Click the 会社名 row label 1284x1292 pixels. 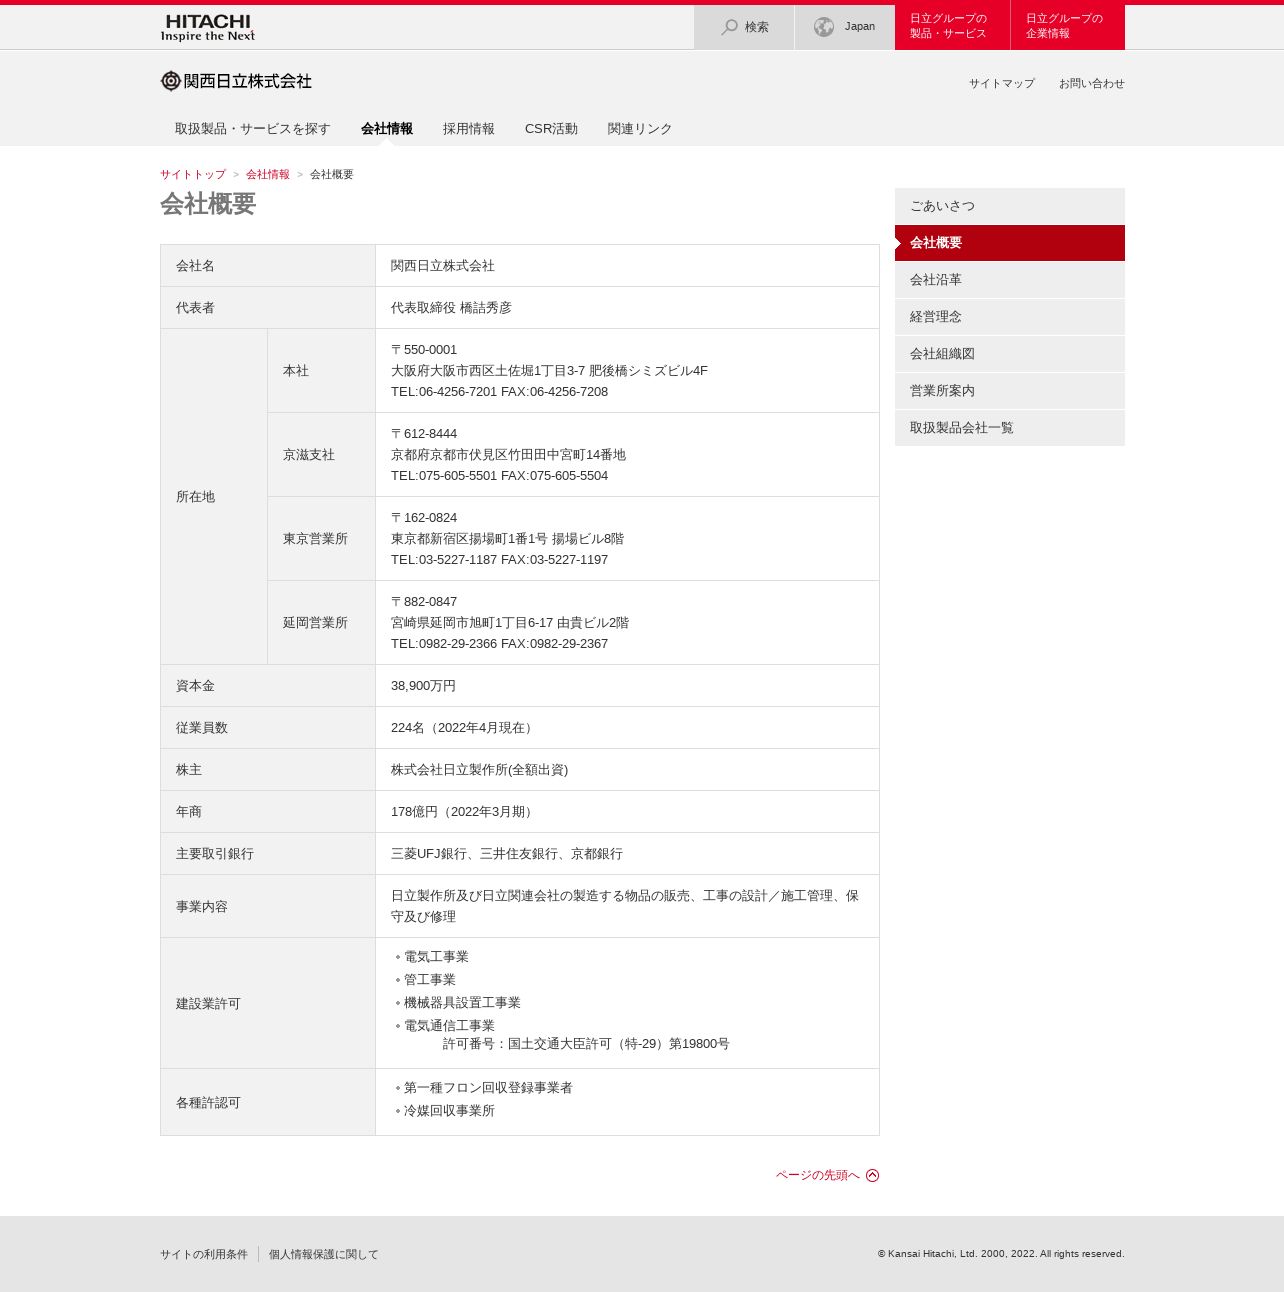click(268, 266)
